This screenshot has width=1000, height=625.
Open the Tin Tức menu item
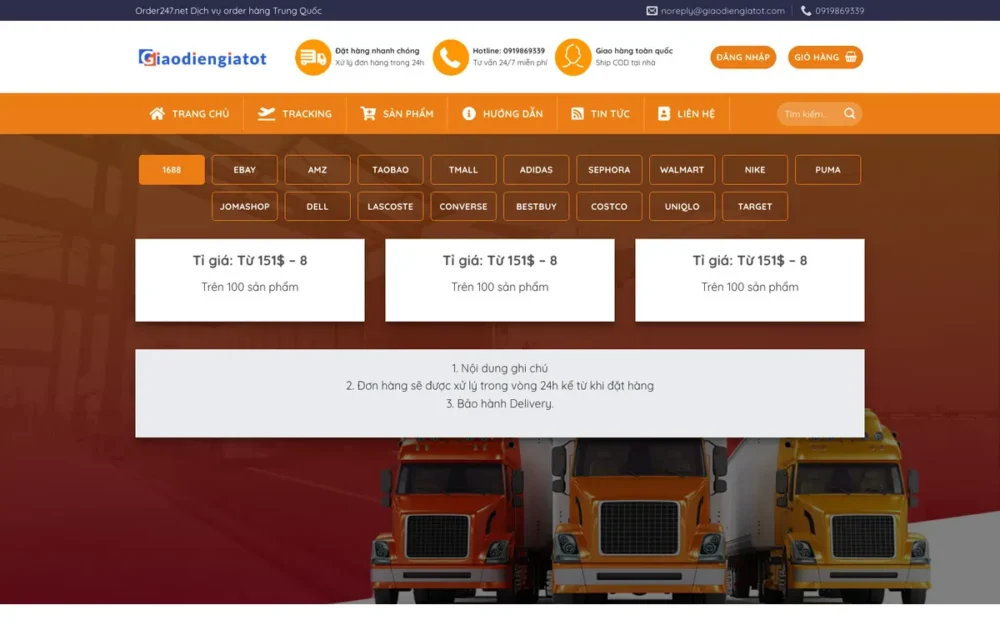600,114
